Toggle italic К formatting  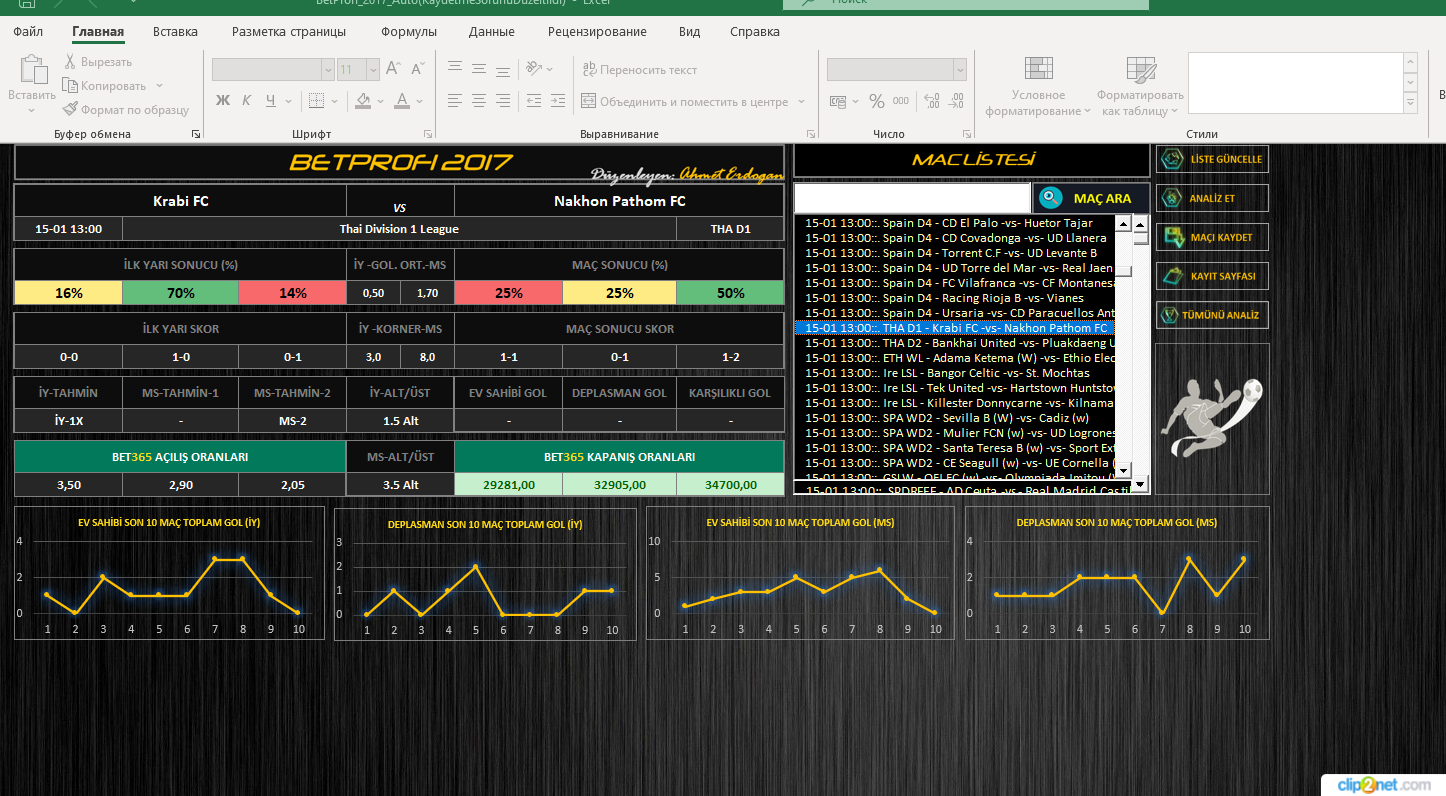coord(247,101)
